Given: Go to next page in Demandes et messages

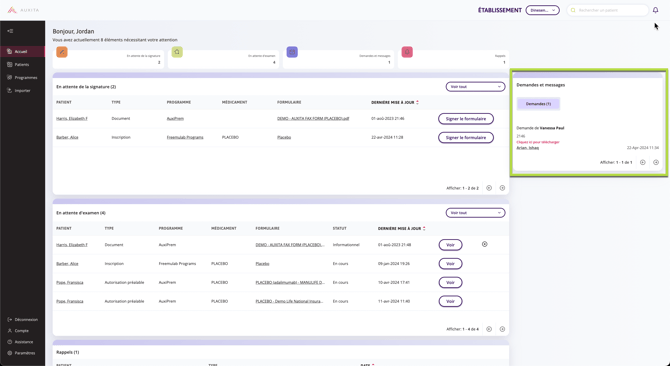Looking at the screenshot, I should click(x=656, y=162).
